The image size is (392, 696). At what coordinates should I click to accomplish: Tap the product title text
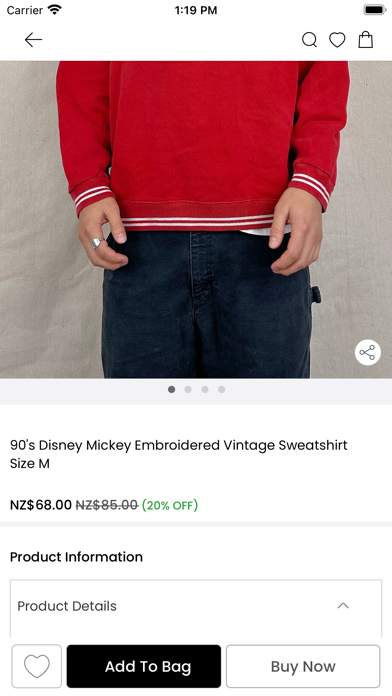[178, 454]
